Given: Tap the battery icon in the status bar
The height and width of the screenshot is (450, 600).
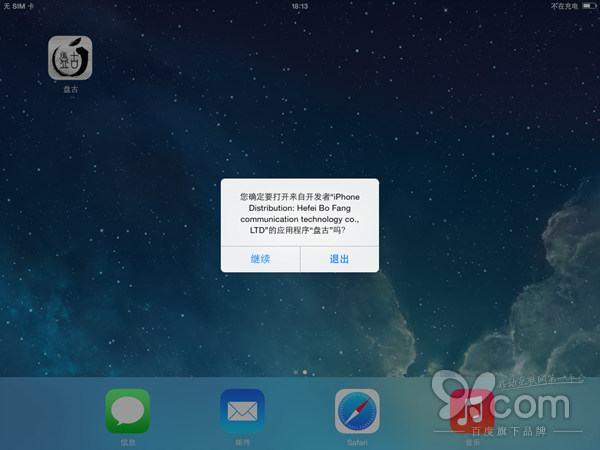Looking at the screenshot, I should (x=589, y=6).
